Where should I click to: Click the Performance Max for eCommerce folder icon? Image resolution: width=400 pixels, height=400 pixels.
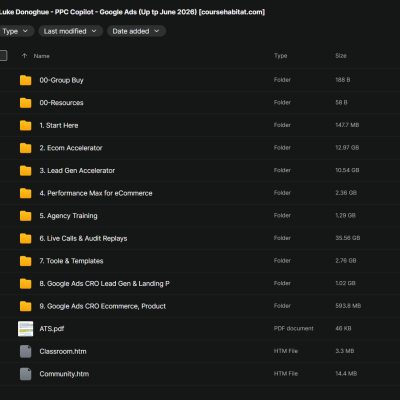26,193
